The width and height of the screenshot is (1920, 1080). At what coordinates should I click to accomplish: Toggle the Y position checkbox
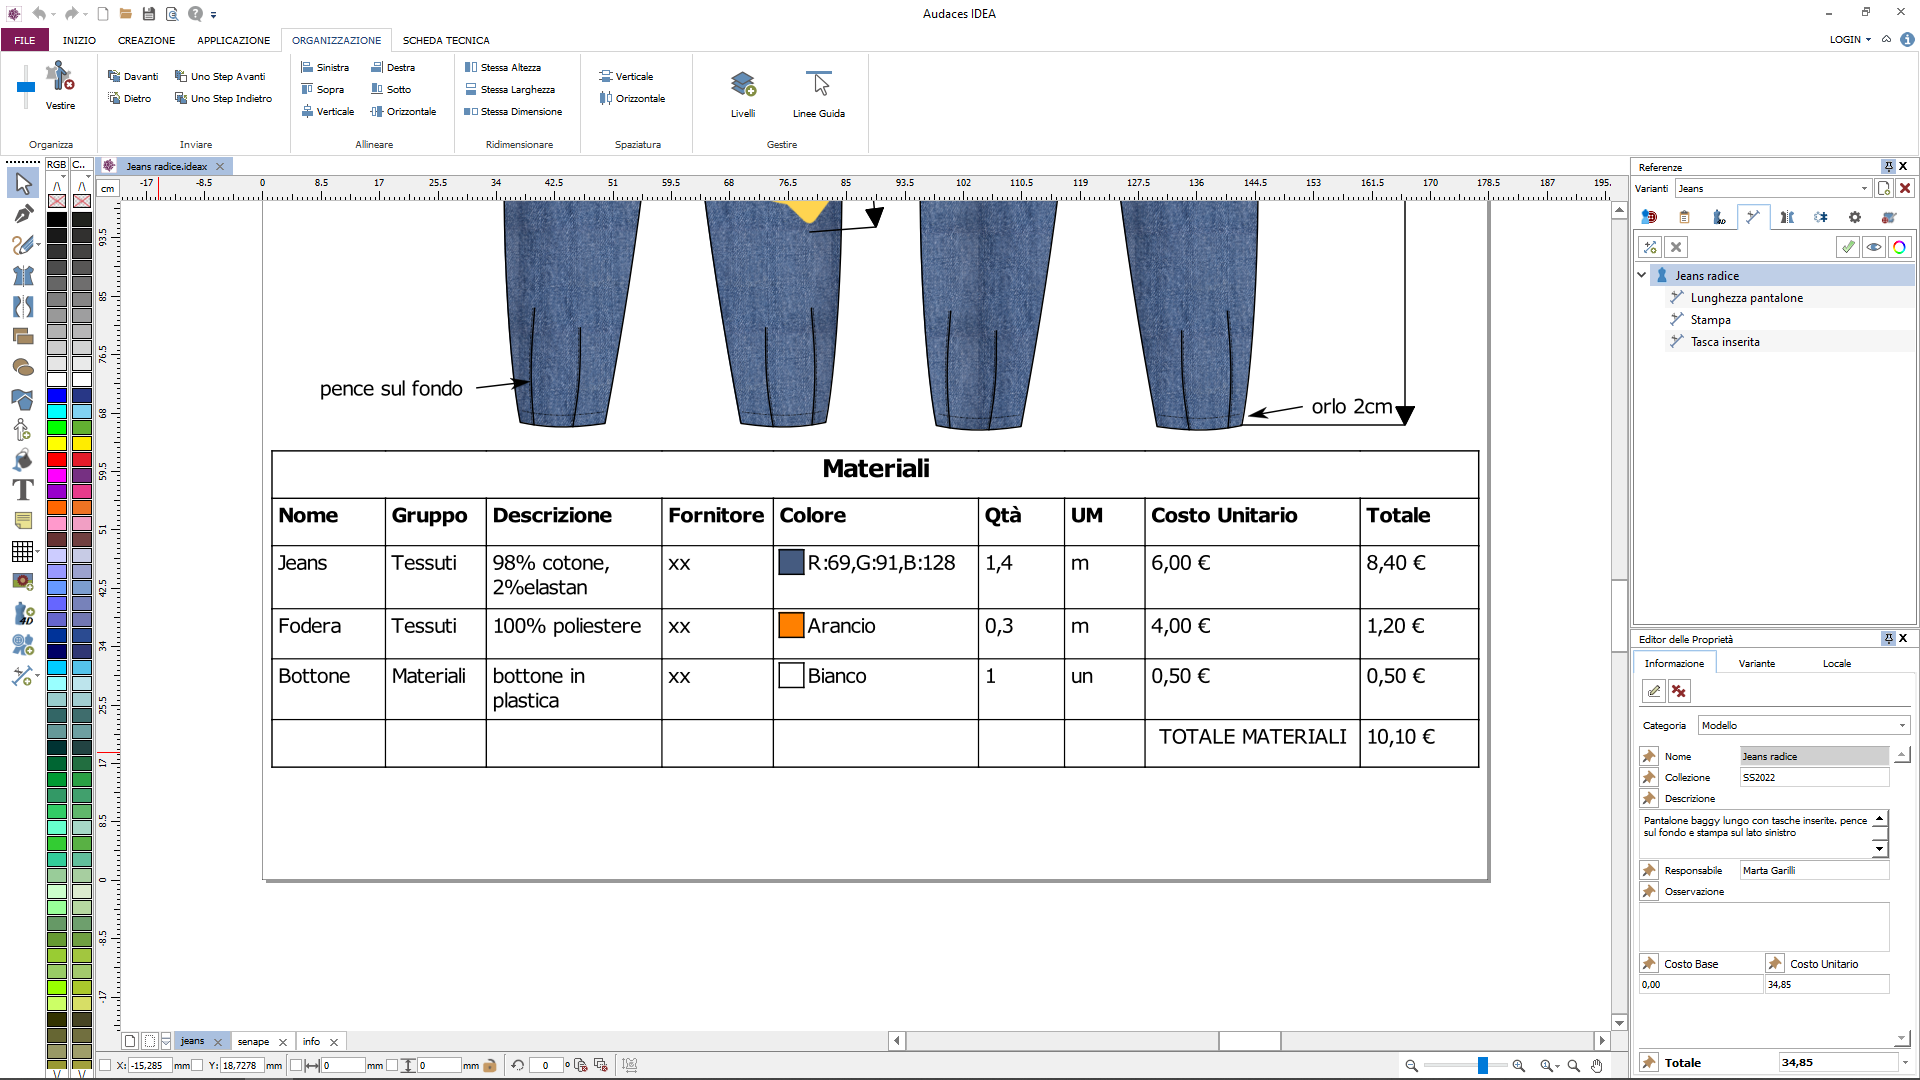[197, 1066]
